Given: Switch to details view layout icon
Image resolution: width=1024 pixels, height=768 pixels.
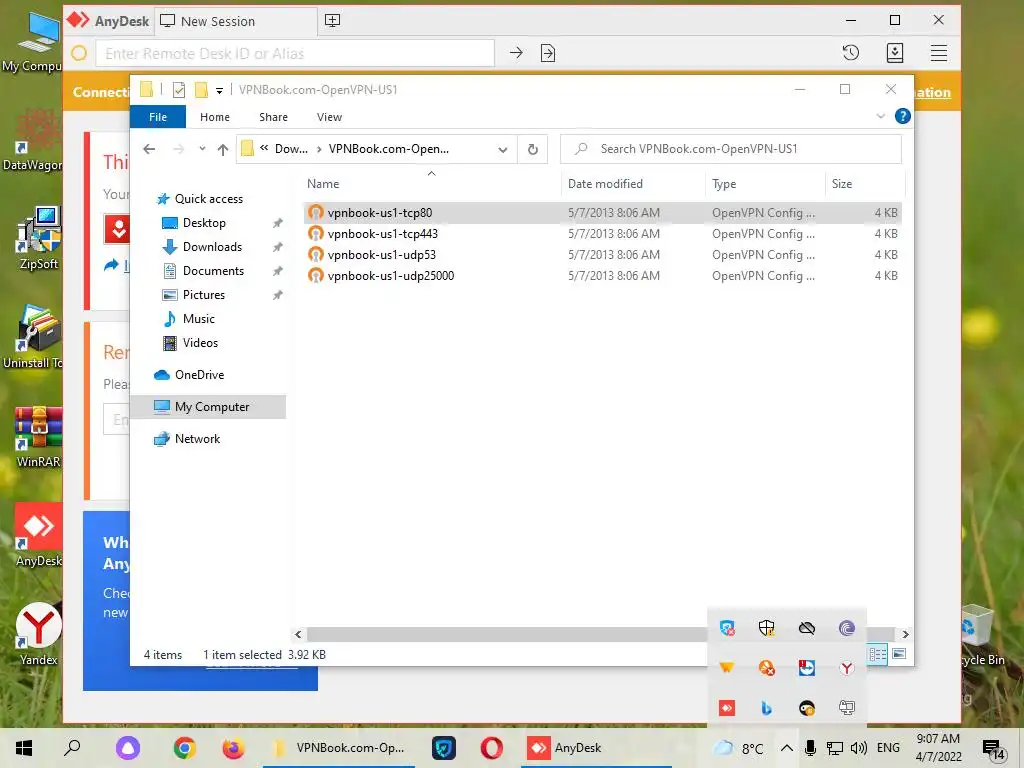Looking at the screenshot, I should [878, 654].
